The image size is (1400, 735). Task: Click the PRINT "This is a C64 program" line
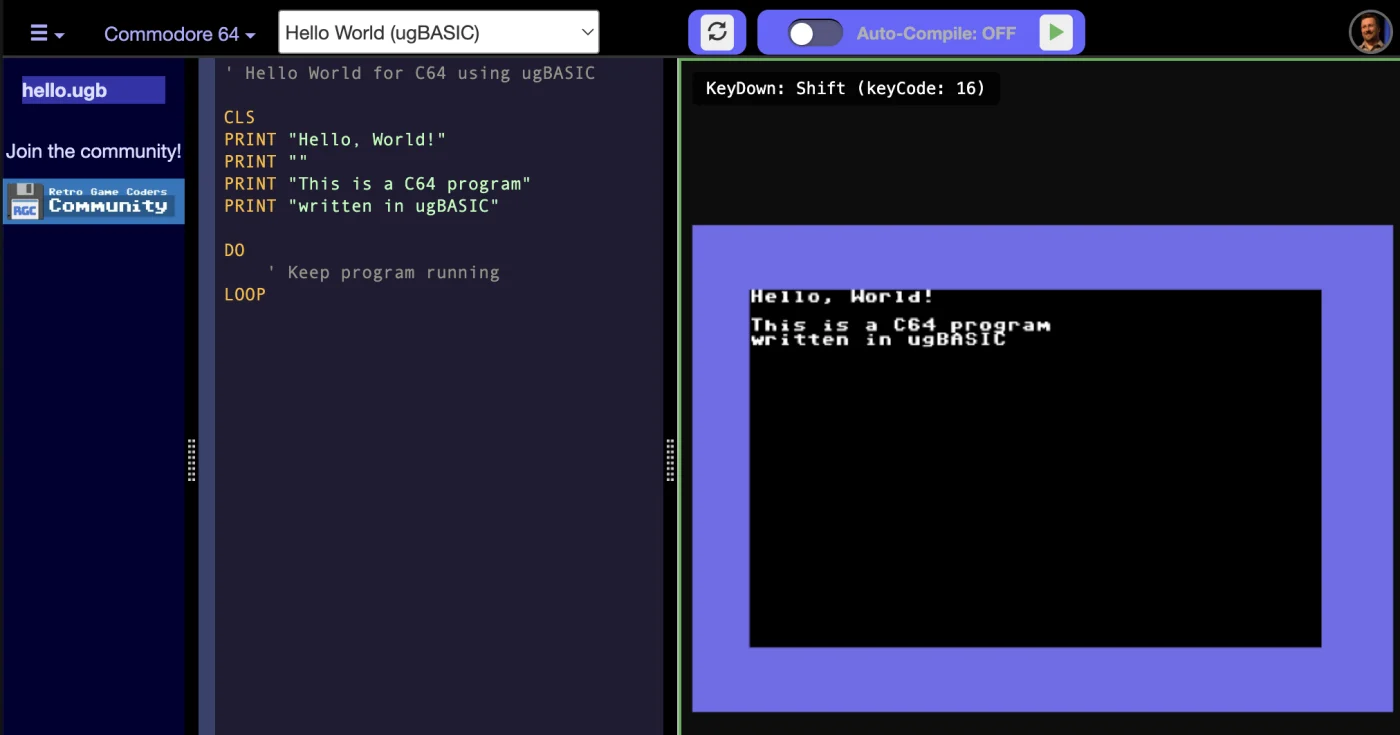point(377,183)
